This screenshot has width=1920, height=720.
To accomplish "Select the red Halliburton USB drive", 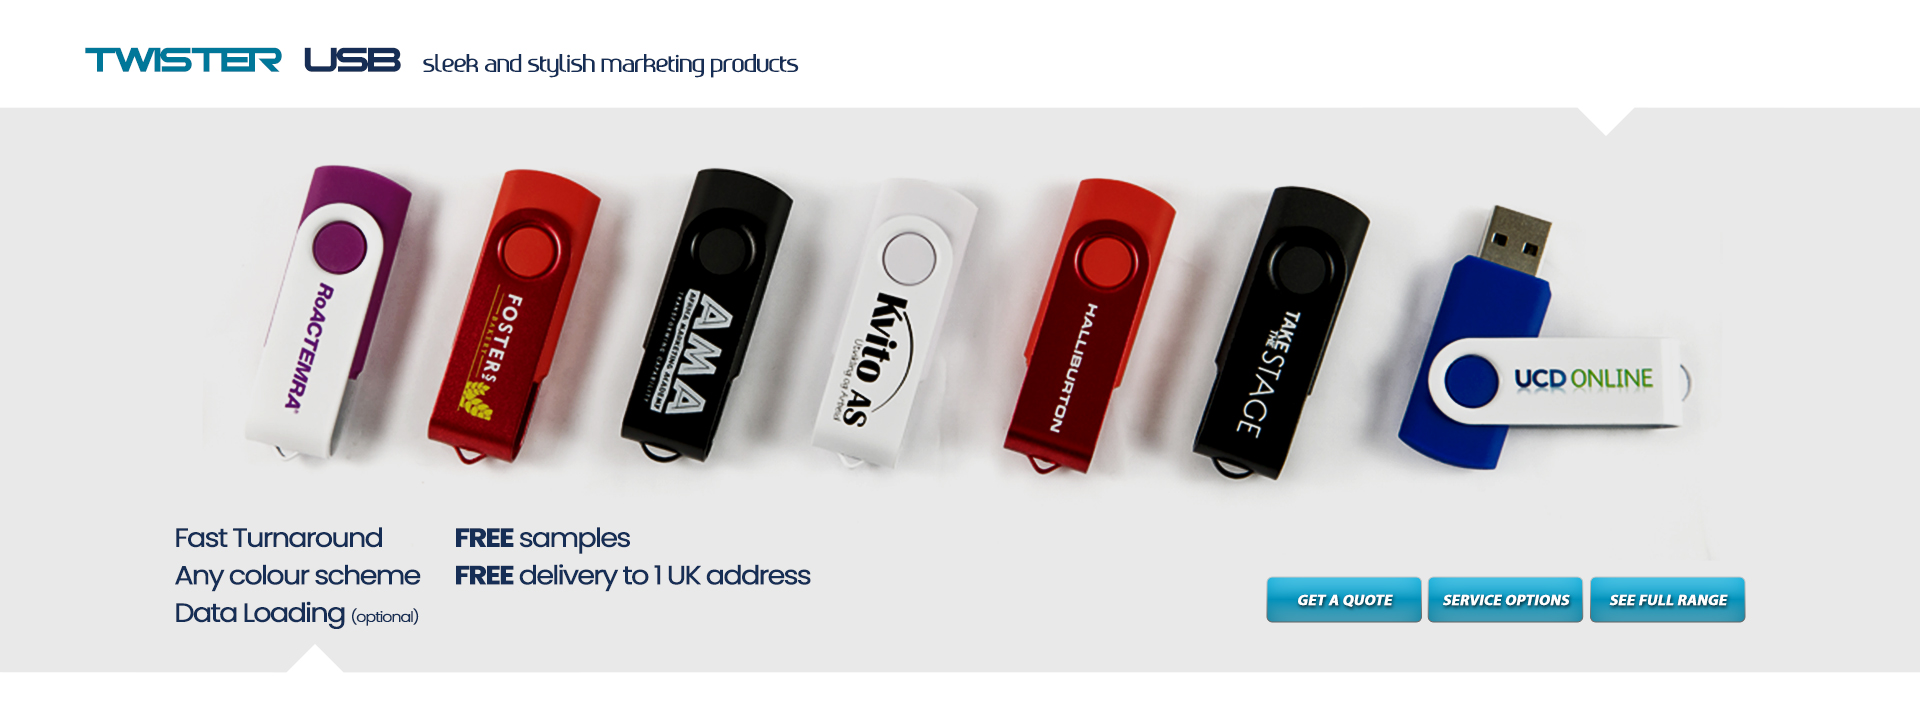I will 1089,326.
